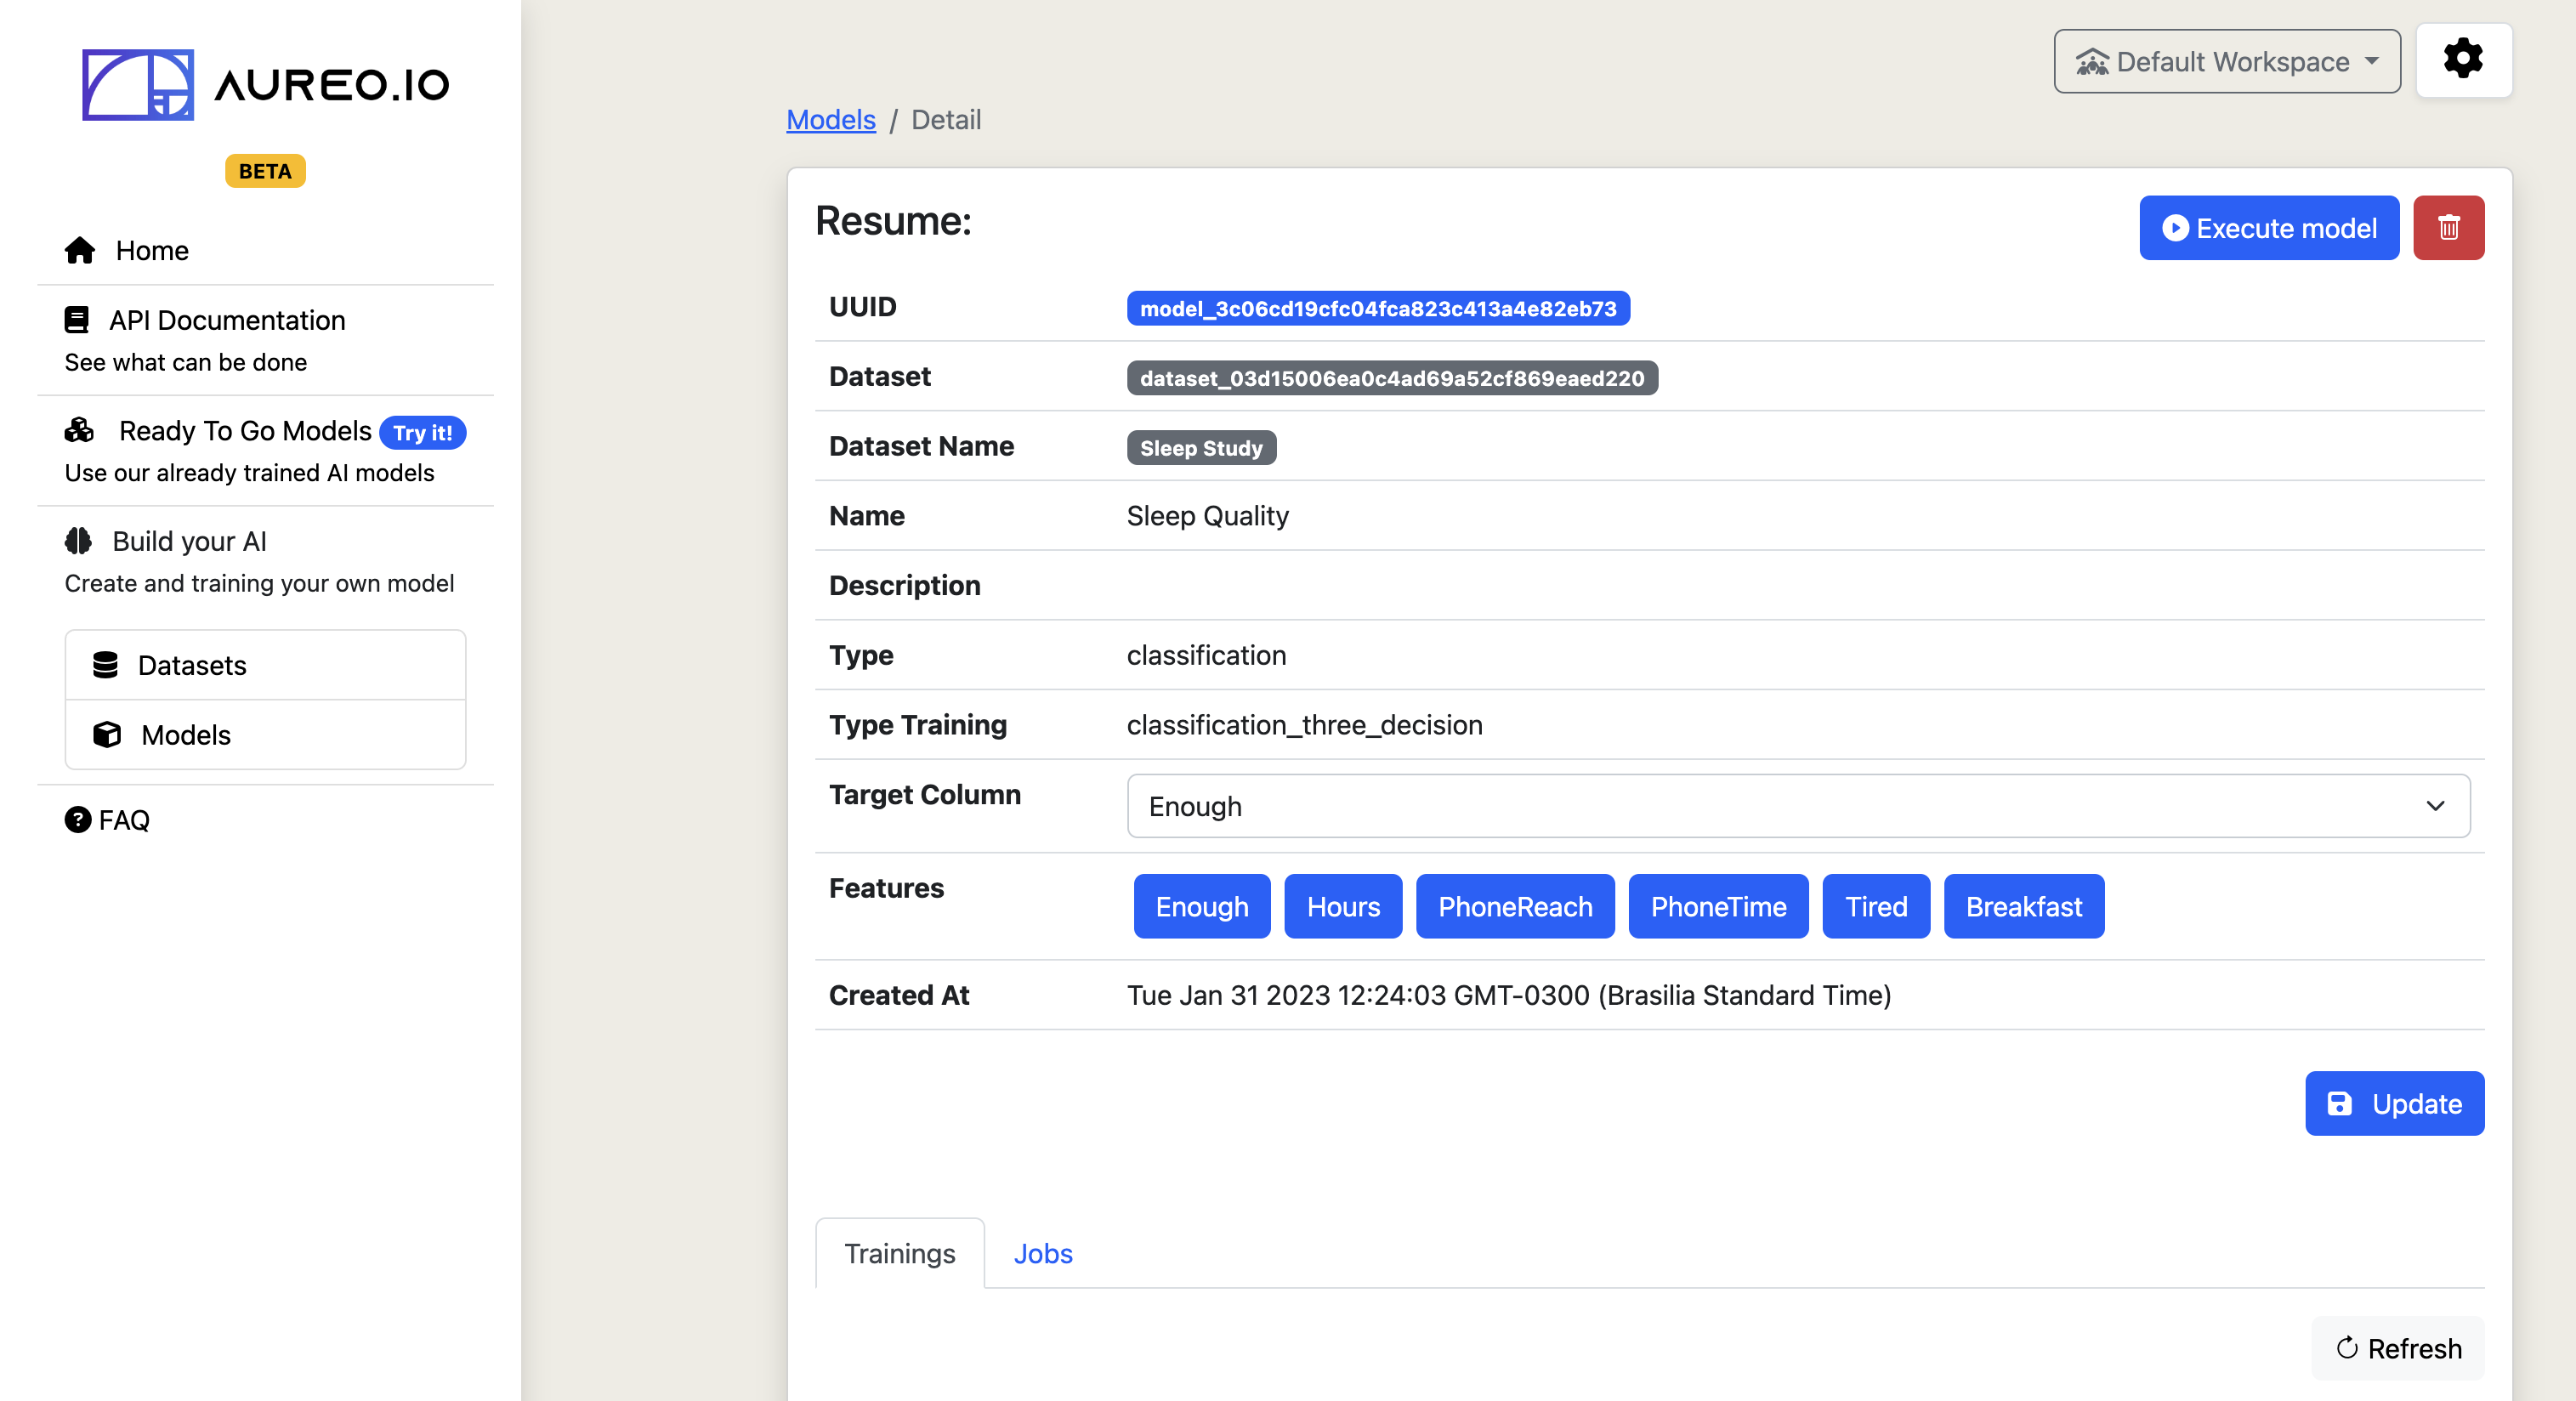Click the Aureo.io logo
The image size is (2576, 1401).
[x=265, y=85]
